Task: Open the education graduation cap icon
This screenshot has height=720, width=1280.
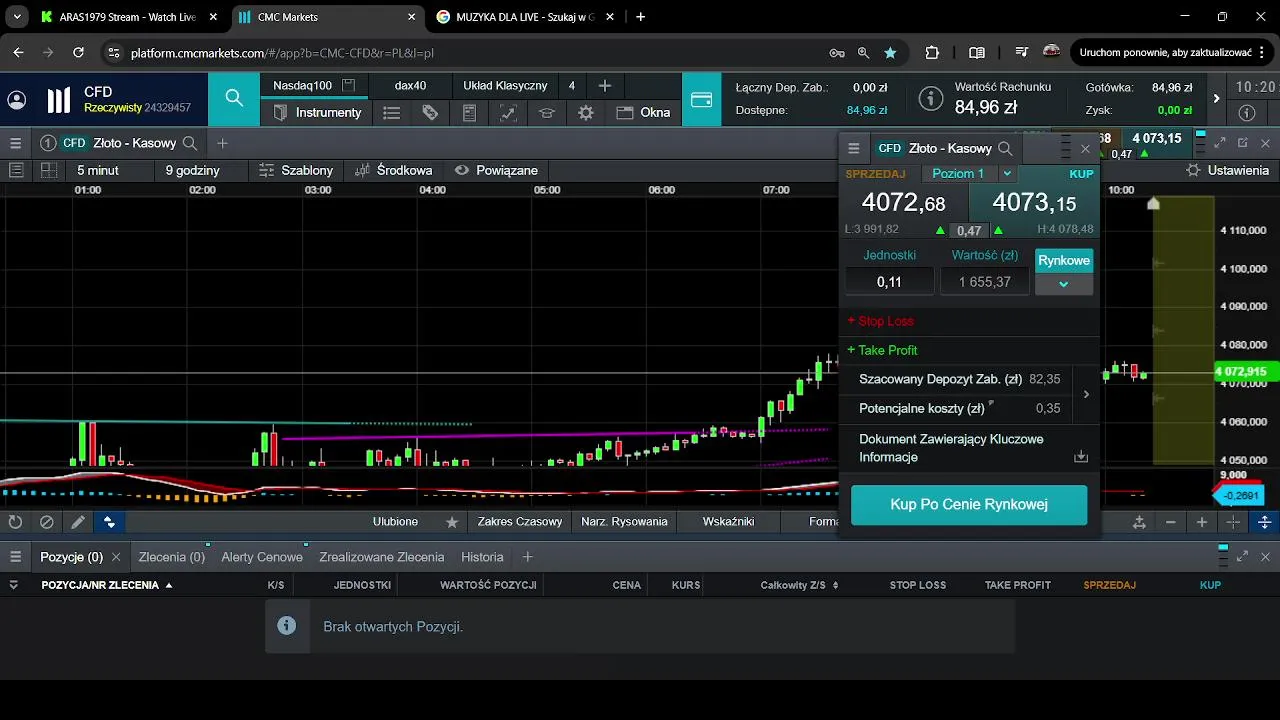Action: pyautogui.click(x=547, y=113)
